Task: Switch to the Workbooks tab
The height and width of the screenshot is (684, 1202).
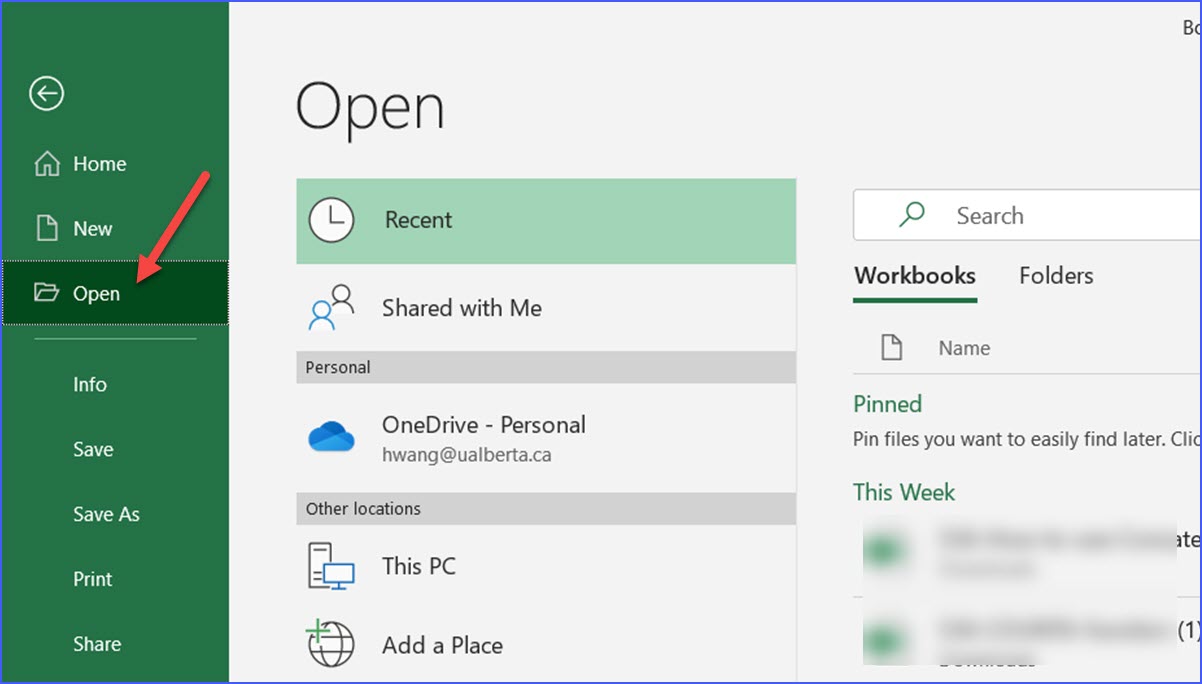Action: [915, 276]
